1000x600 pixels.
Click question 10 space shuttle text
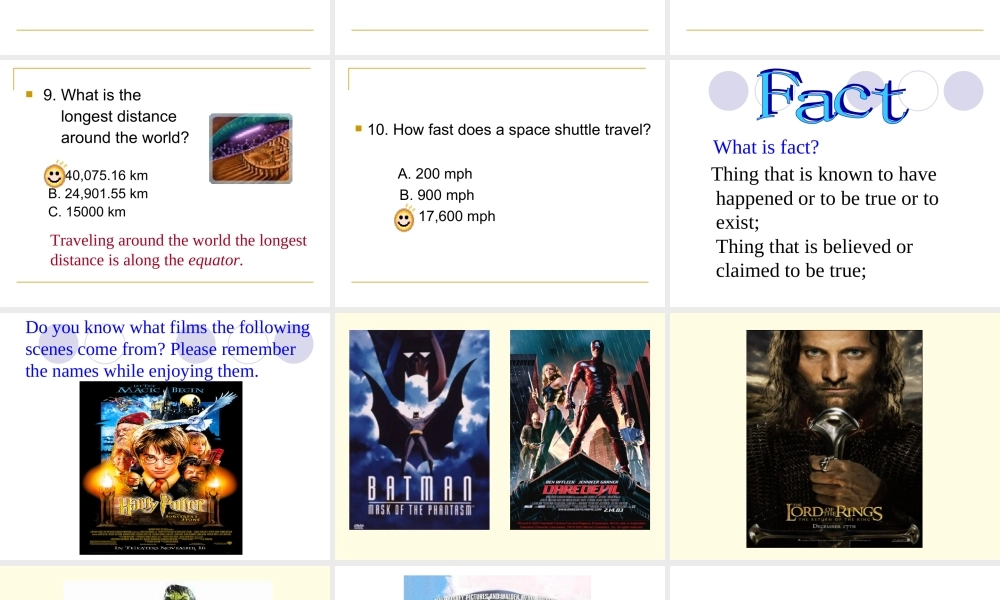[509, 129]
